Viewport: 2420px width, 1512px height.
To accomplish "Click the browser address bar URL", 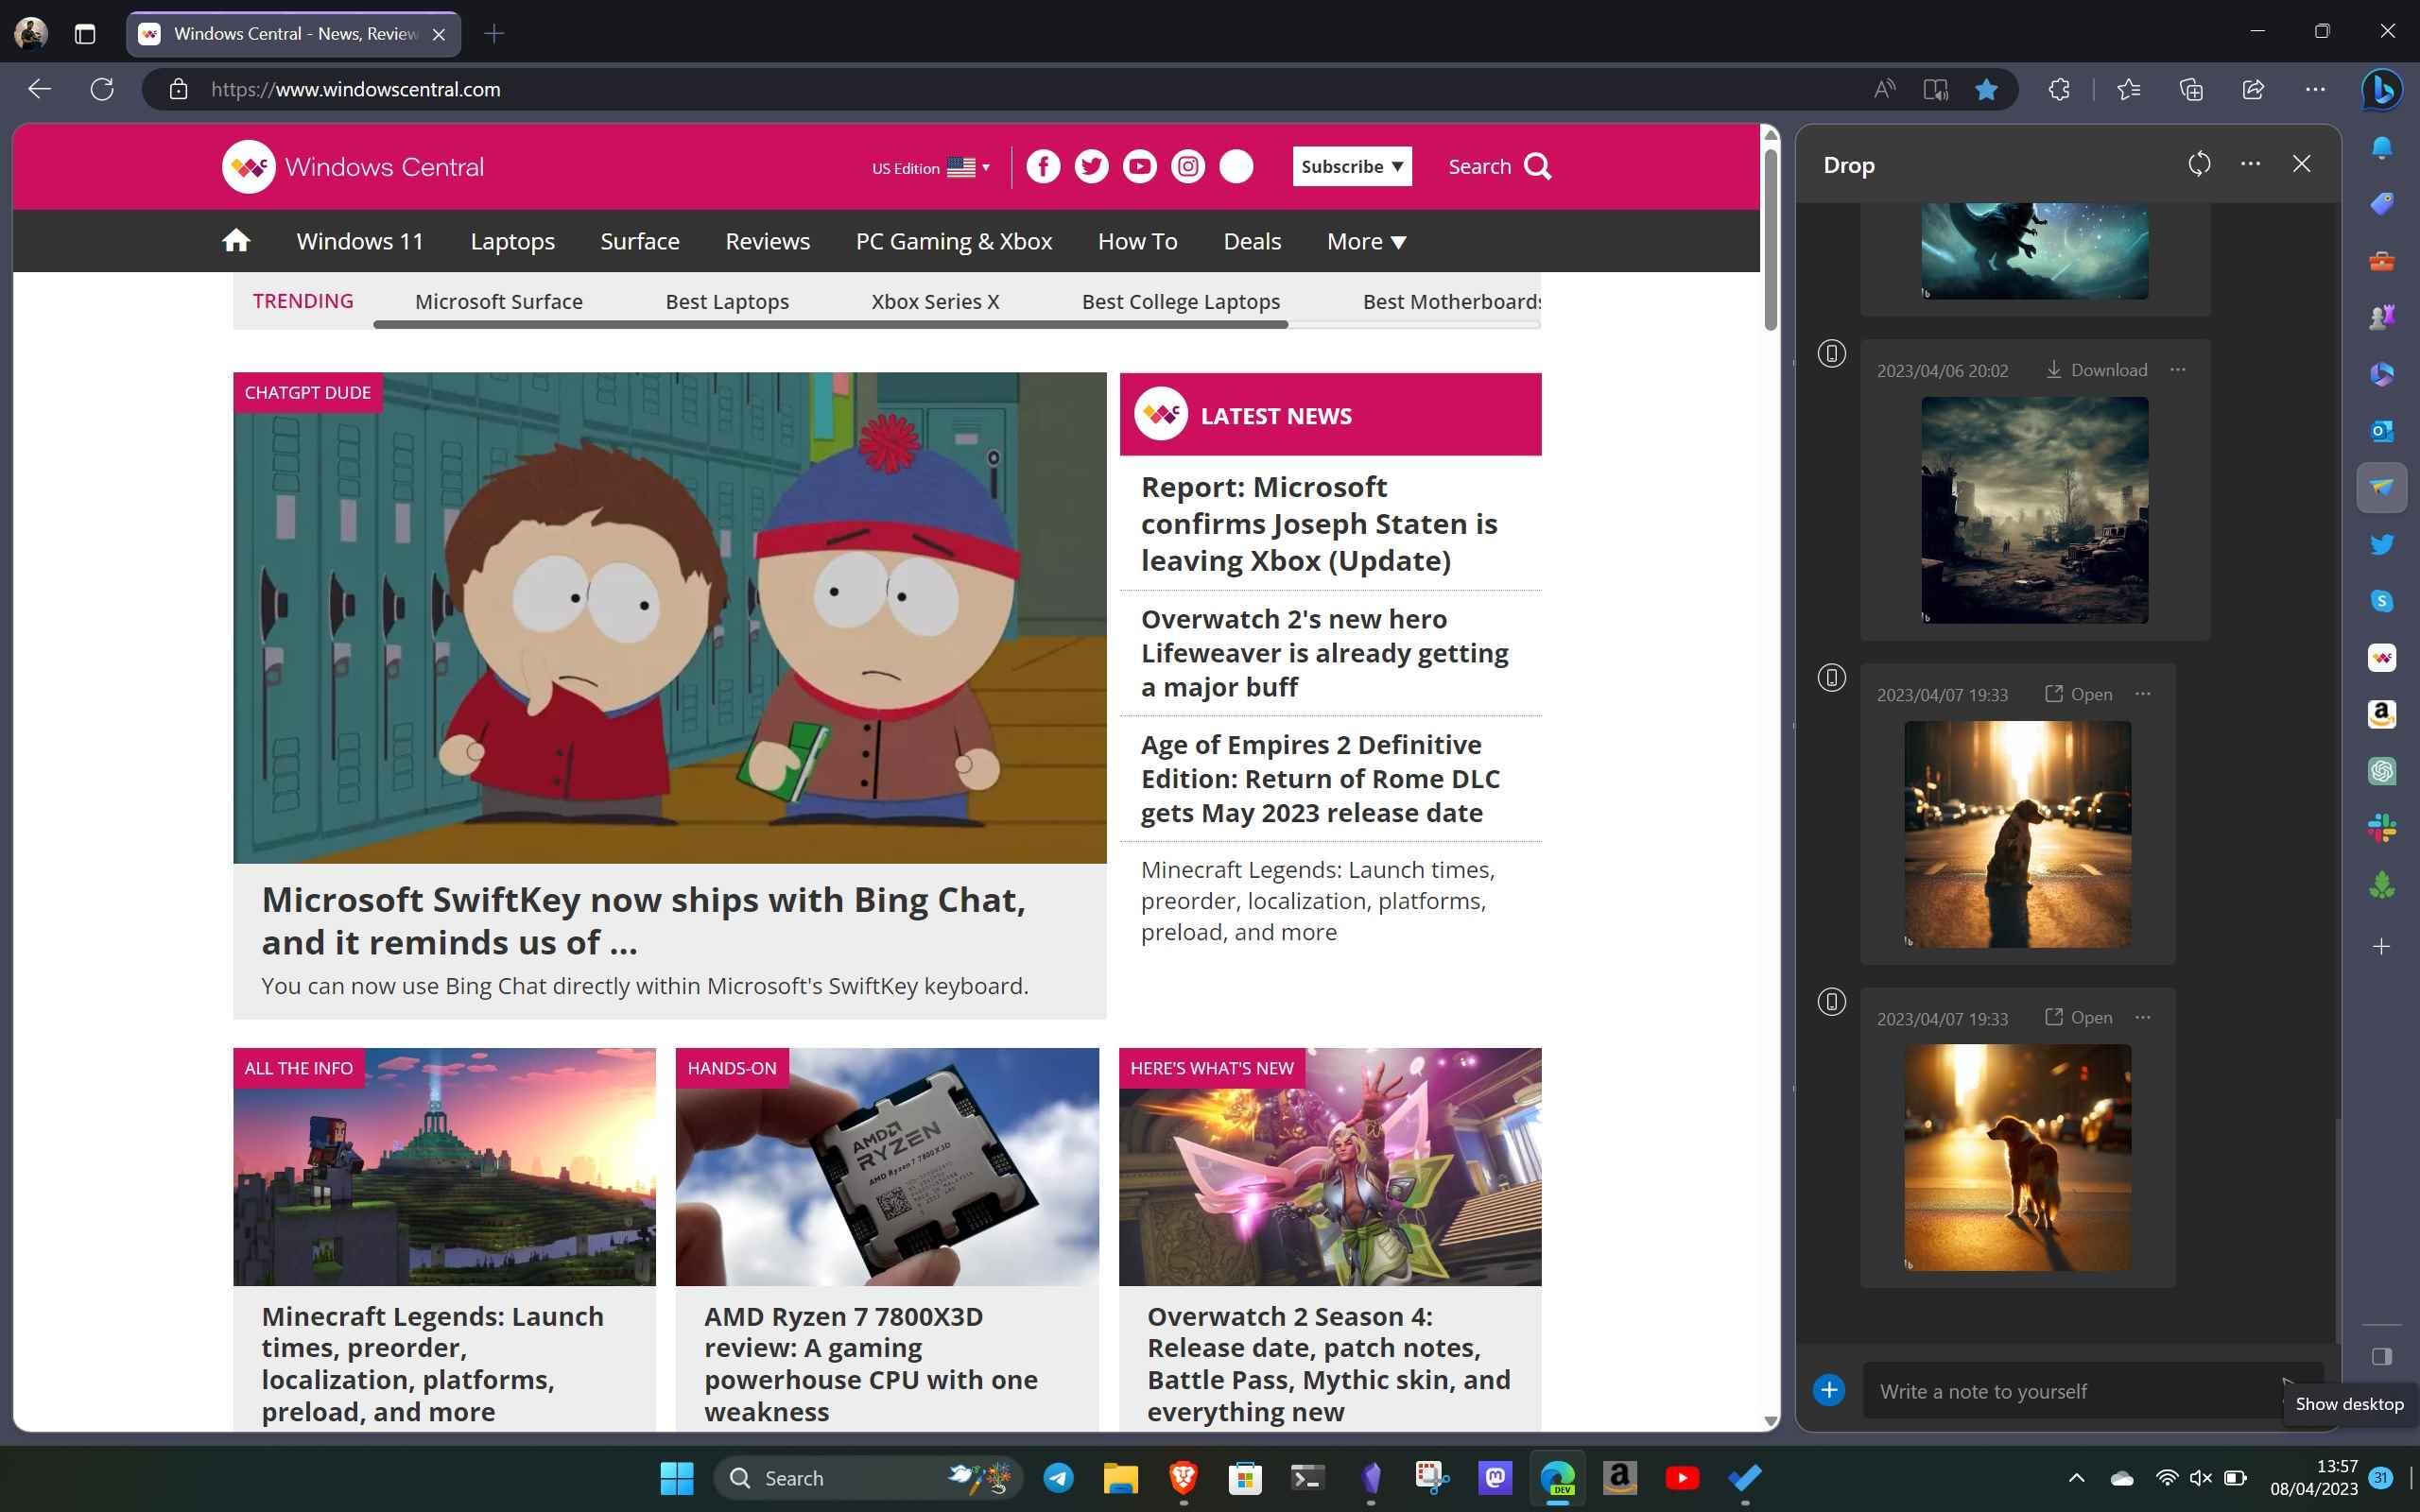I will [x=355, y=89].
